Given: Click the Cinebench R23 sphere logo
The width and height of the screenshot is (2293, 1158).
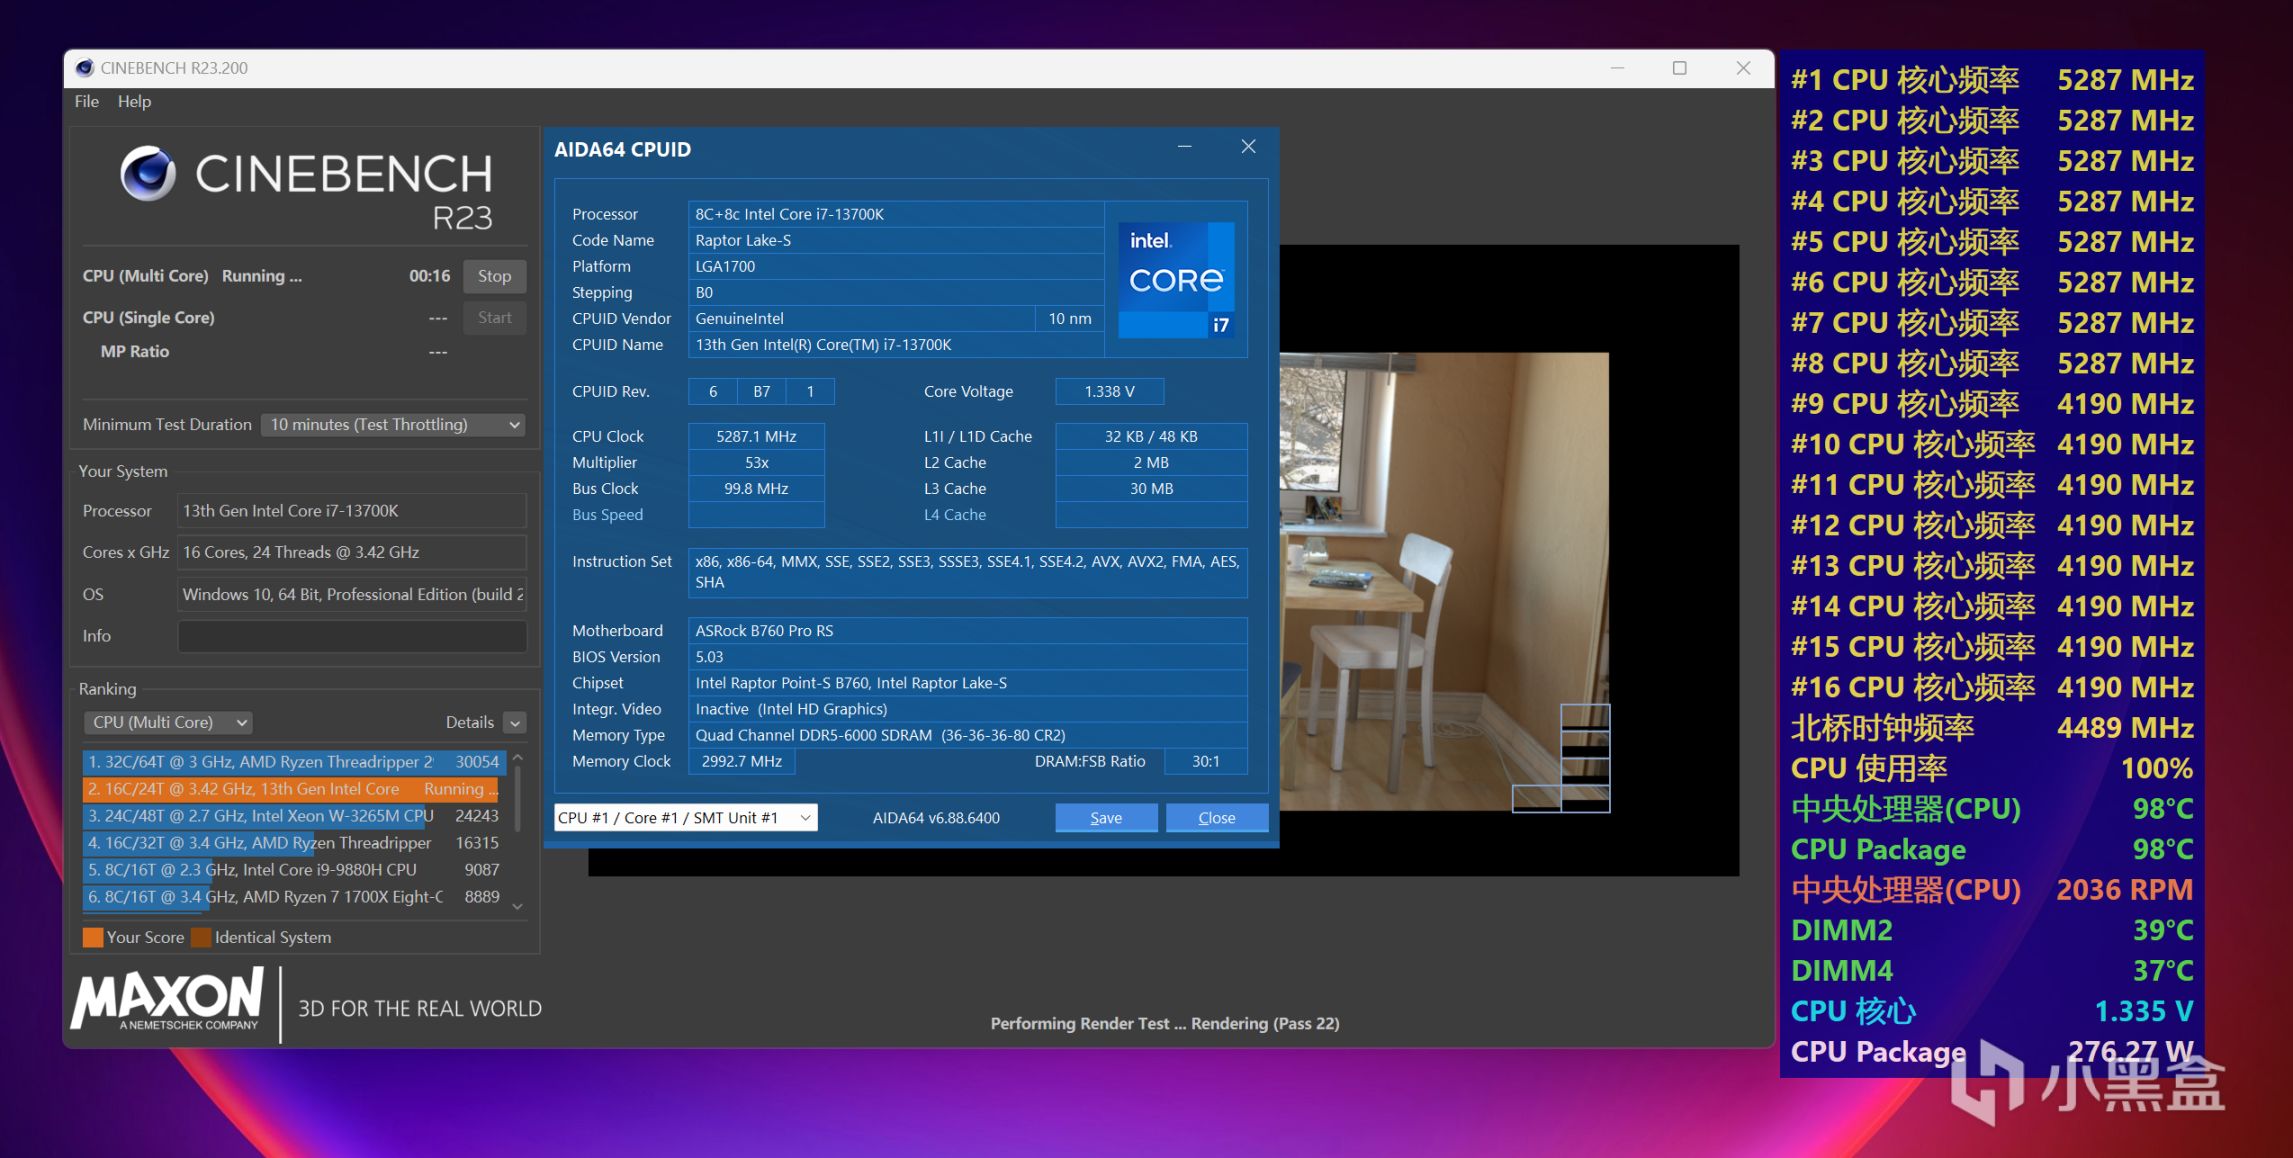Looking at the screenshot, I should pos(148,174).
